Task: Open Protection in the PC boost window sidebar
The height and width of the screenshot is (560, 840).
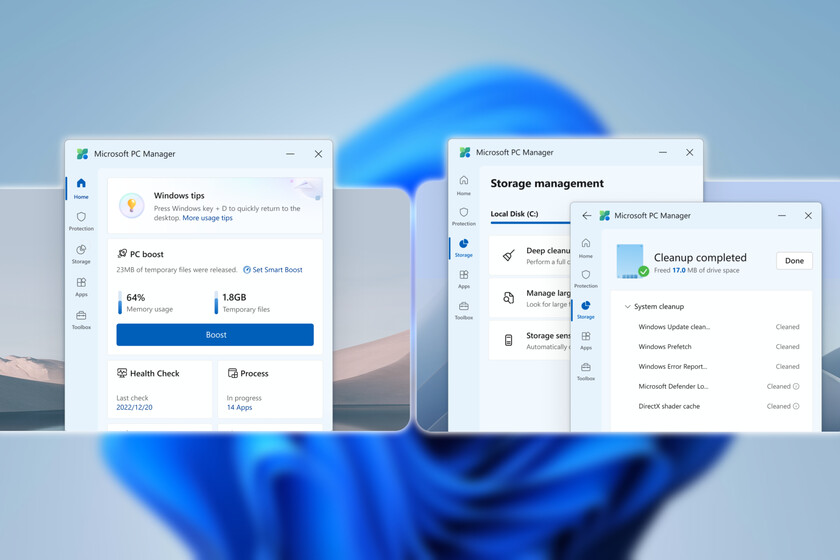Action: 81,220
